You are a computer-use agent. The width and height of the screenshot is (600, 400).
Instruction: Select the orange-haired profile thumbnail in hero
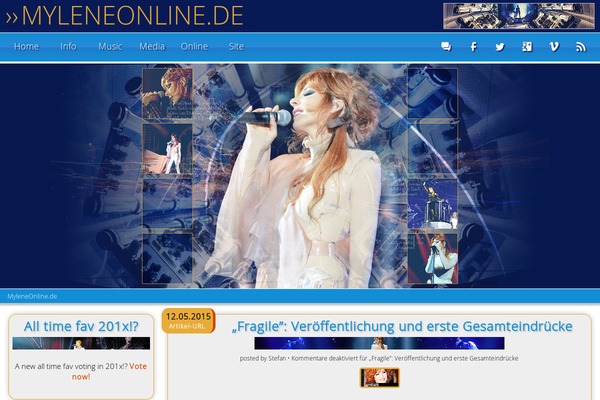coord(168,93)
